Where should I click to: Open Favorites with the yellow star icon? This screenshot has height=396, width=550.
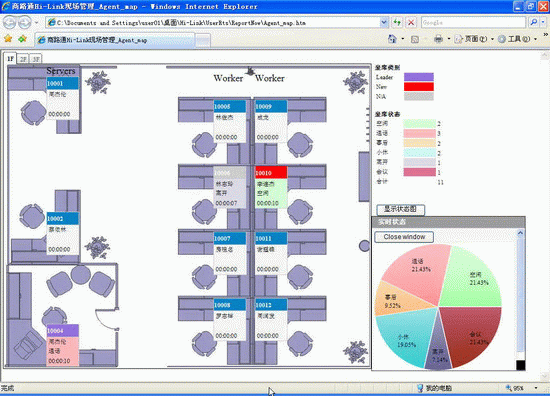coord(8,39)
